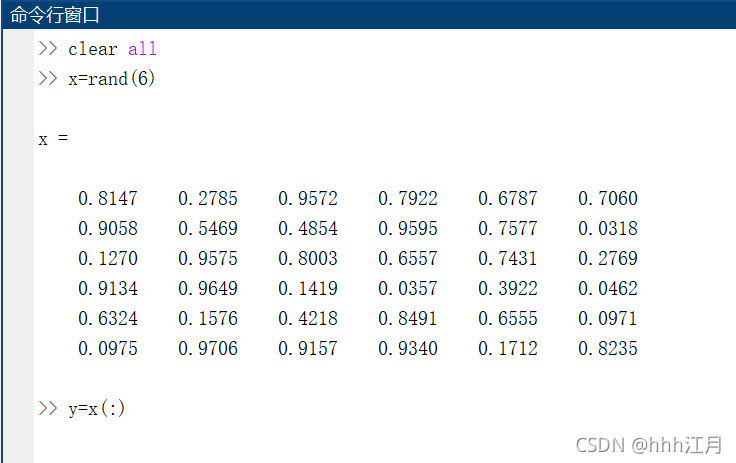
Task: Select matrix value 0.9649
Action: coord(208,288)
